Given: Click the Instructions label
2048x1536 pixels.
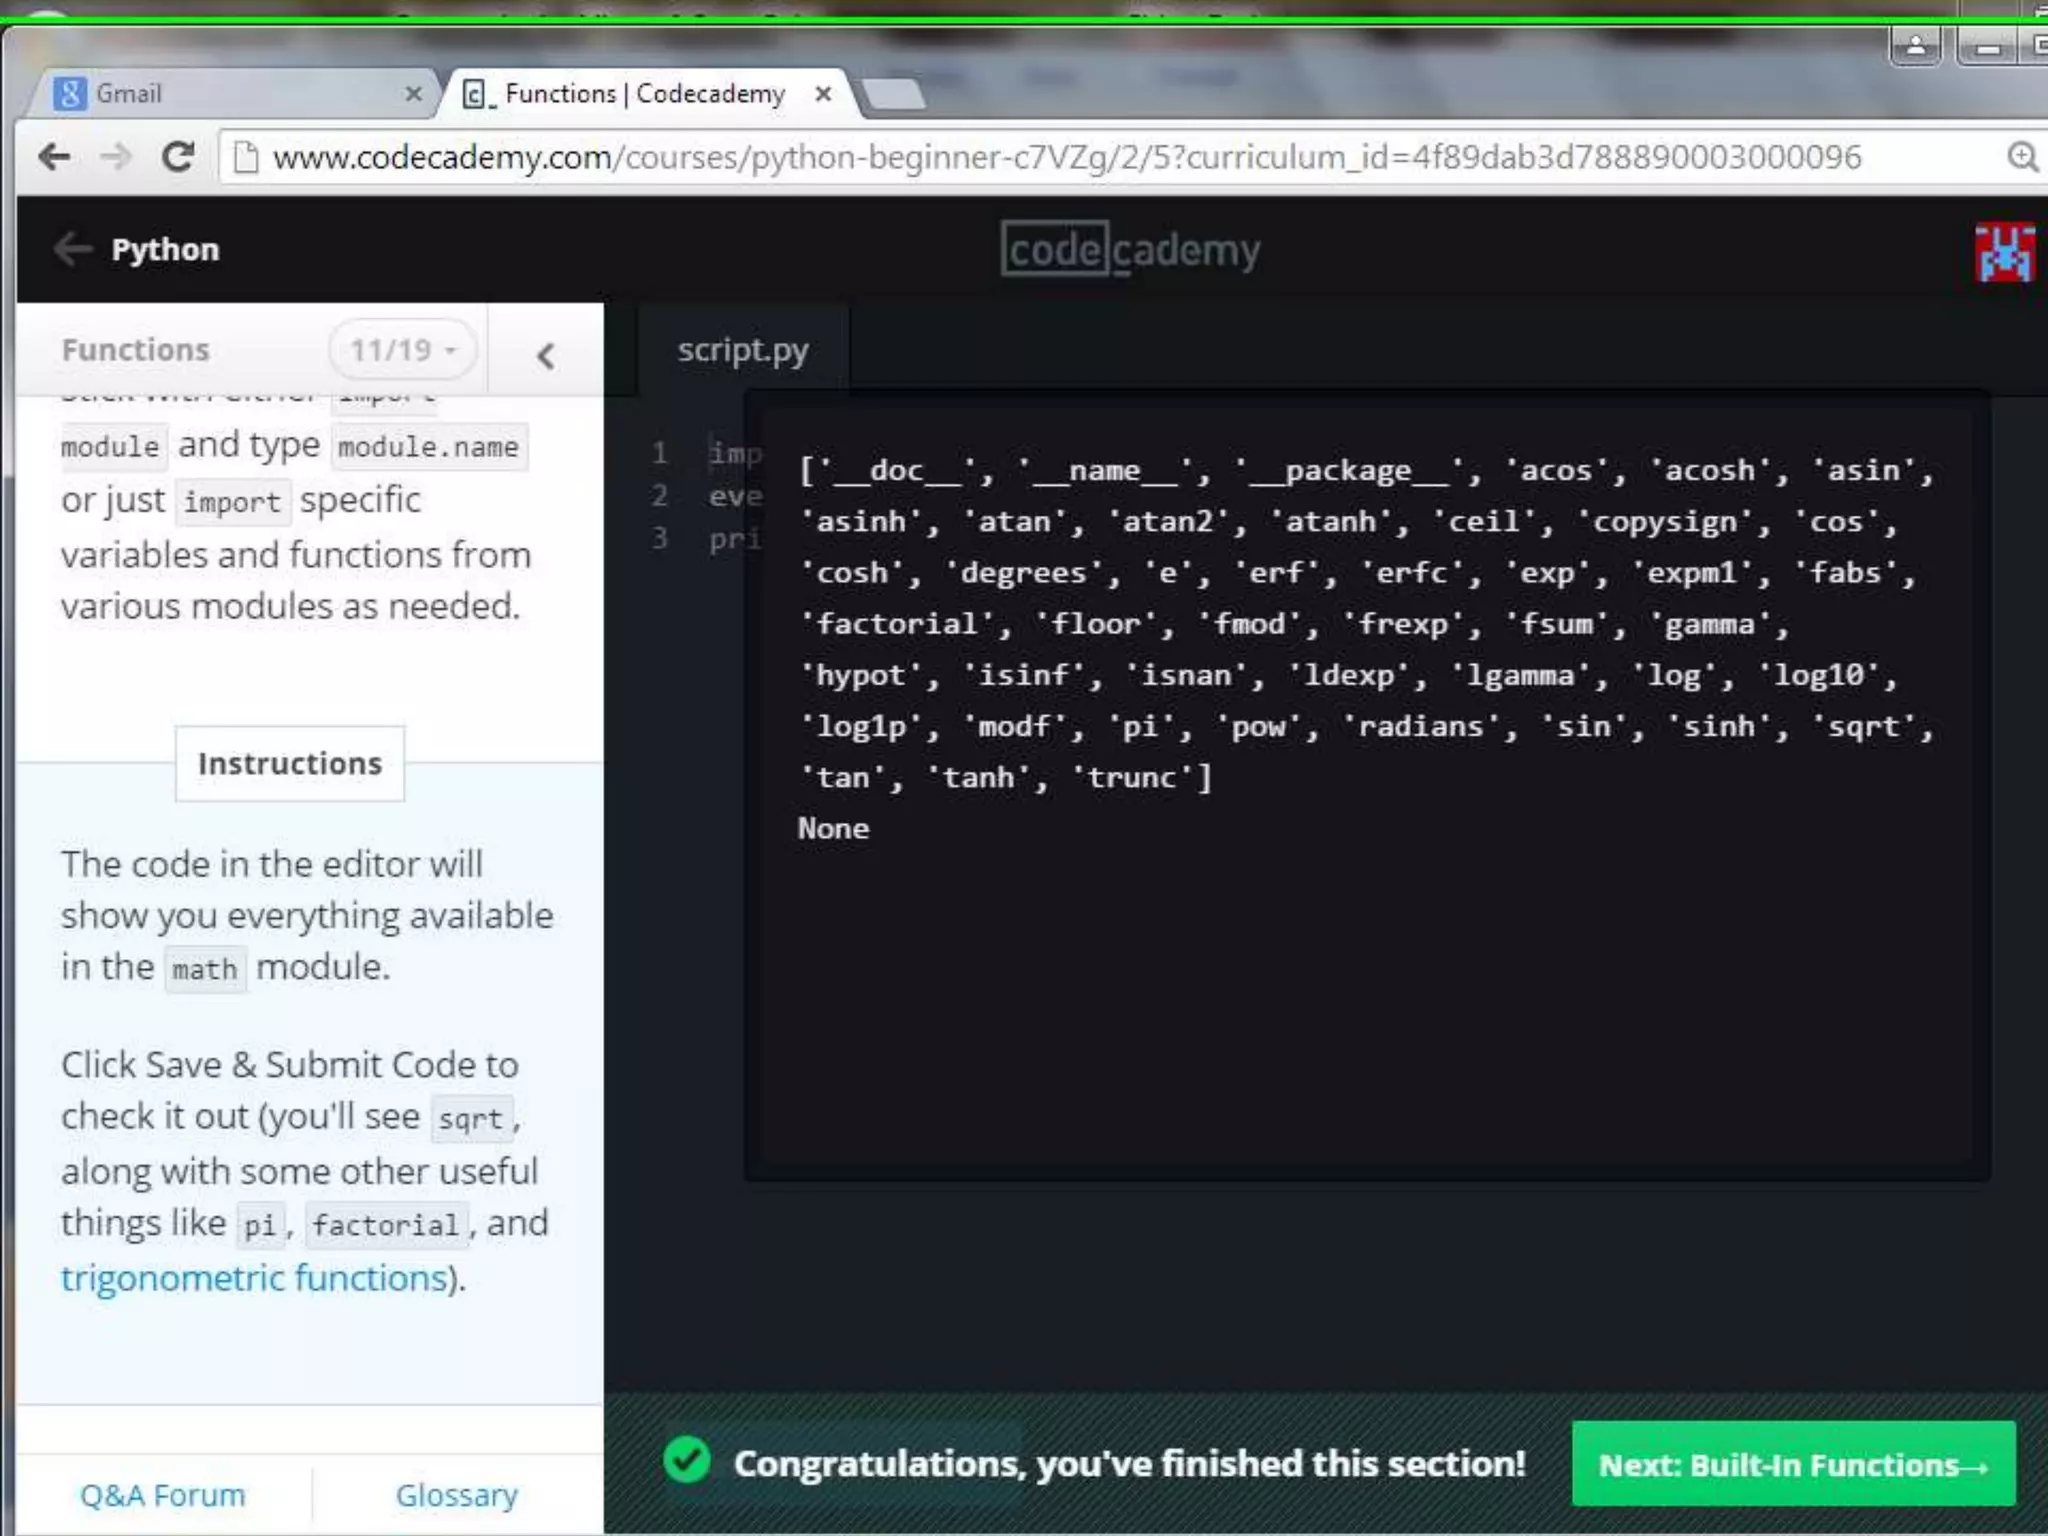Looking at the screenshot, I should coord(290,763).
